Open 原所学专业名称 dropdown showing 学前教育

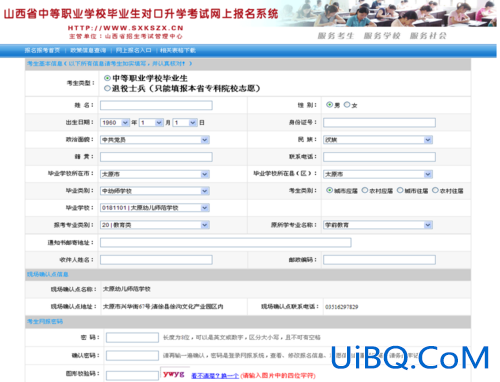pyautogui.click(x=378, y=225)
